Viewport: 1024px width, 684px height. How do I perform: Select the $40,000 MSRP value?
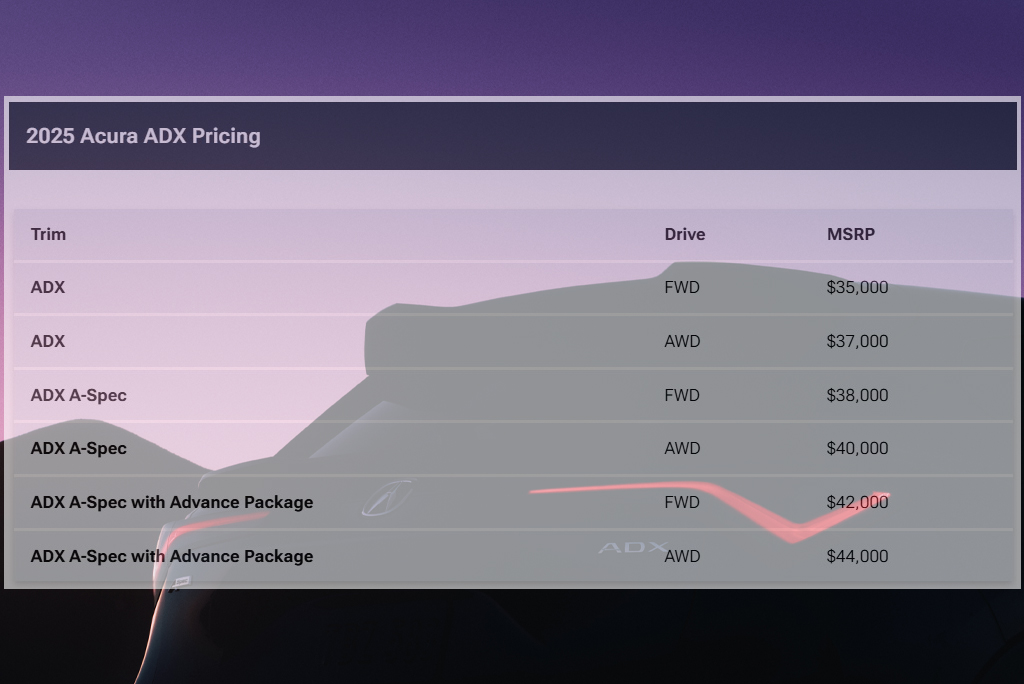click(x=857, y=448)
